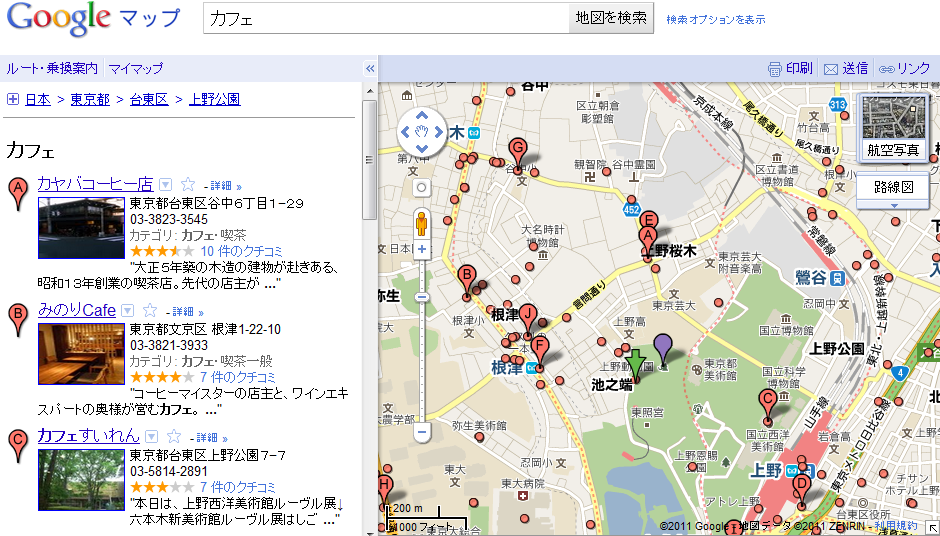Image resolution: width=940 pixels, height=536 pixels.
Task: Click the 上野公園 breadcrumb link
Action: pos(215,99)
